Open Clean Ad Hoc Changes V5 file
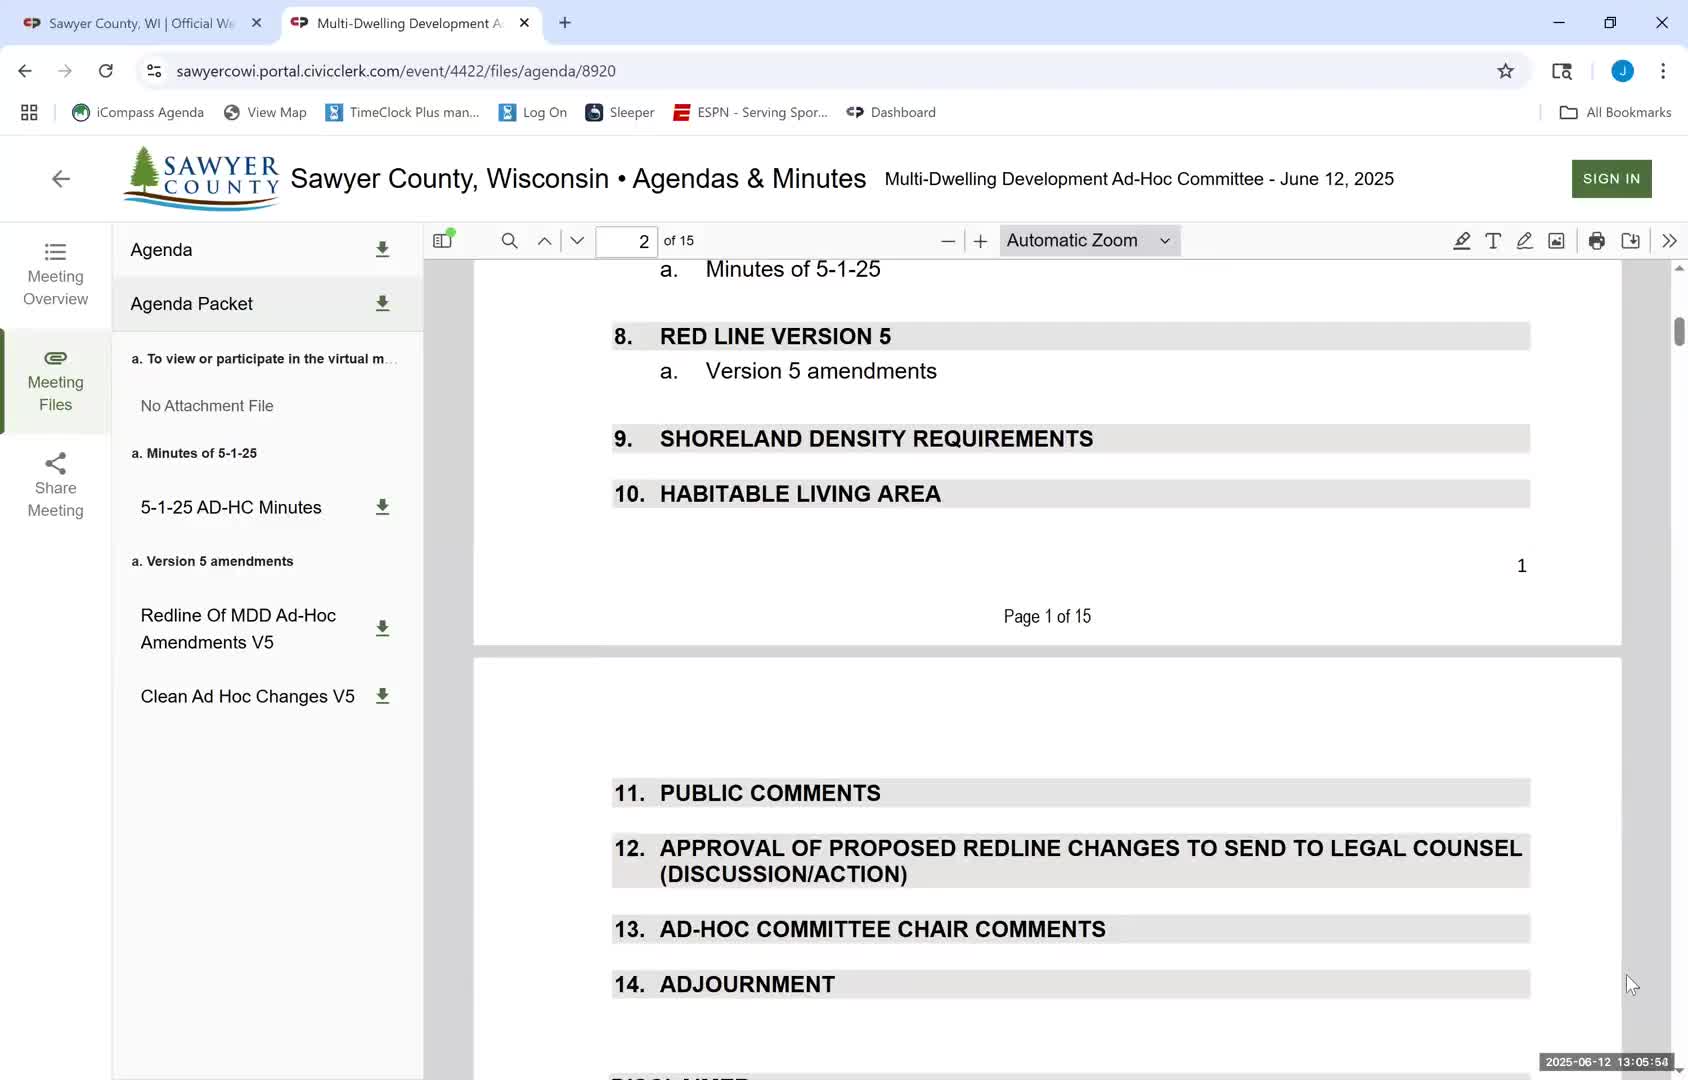Viewport: 1688px width, 1080px height. pyautogui.click(x=247, y=697)
